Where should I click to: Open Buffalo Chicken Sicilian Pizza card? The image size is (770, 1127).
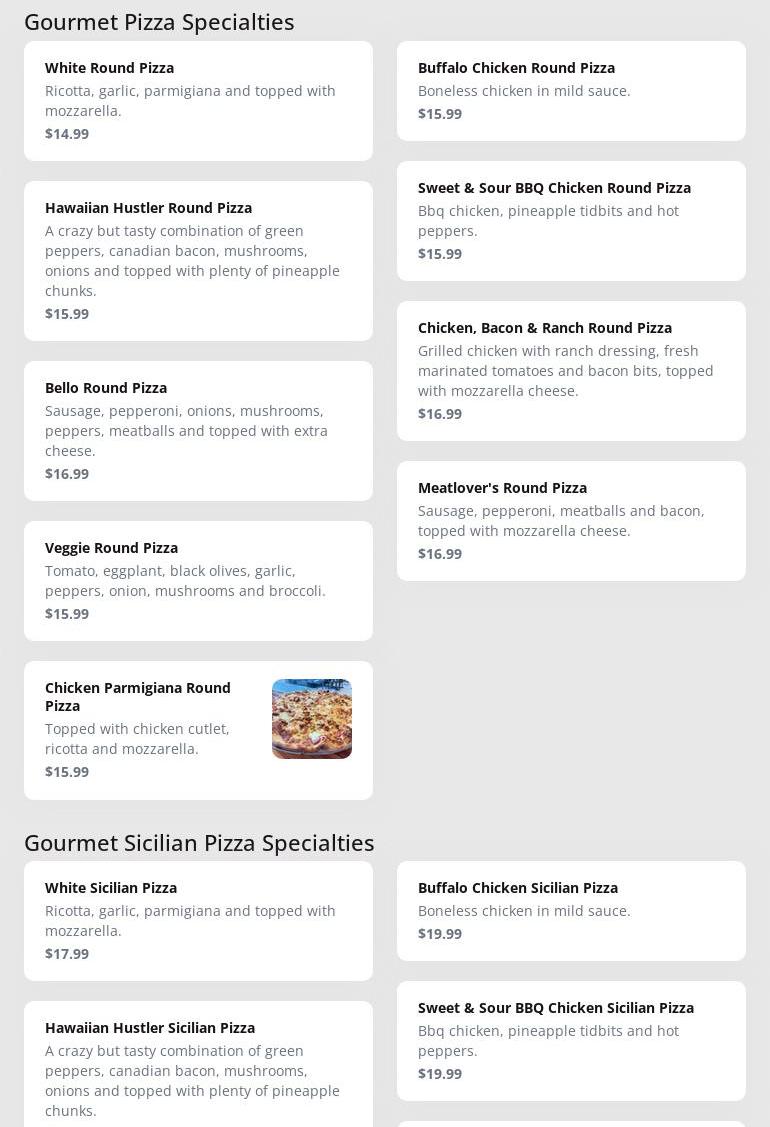[x=571, y=911]
